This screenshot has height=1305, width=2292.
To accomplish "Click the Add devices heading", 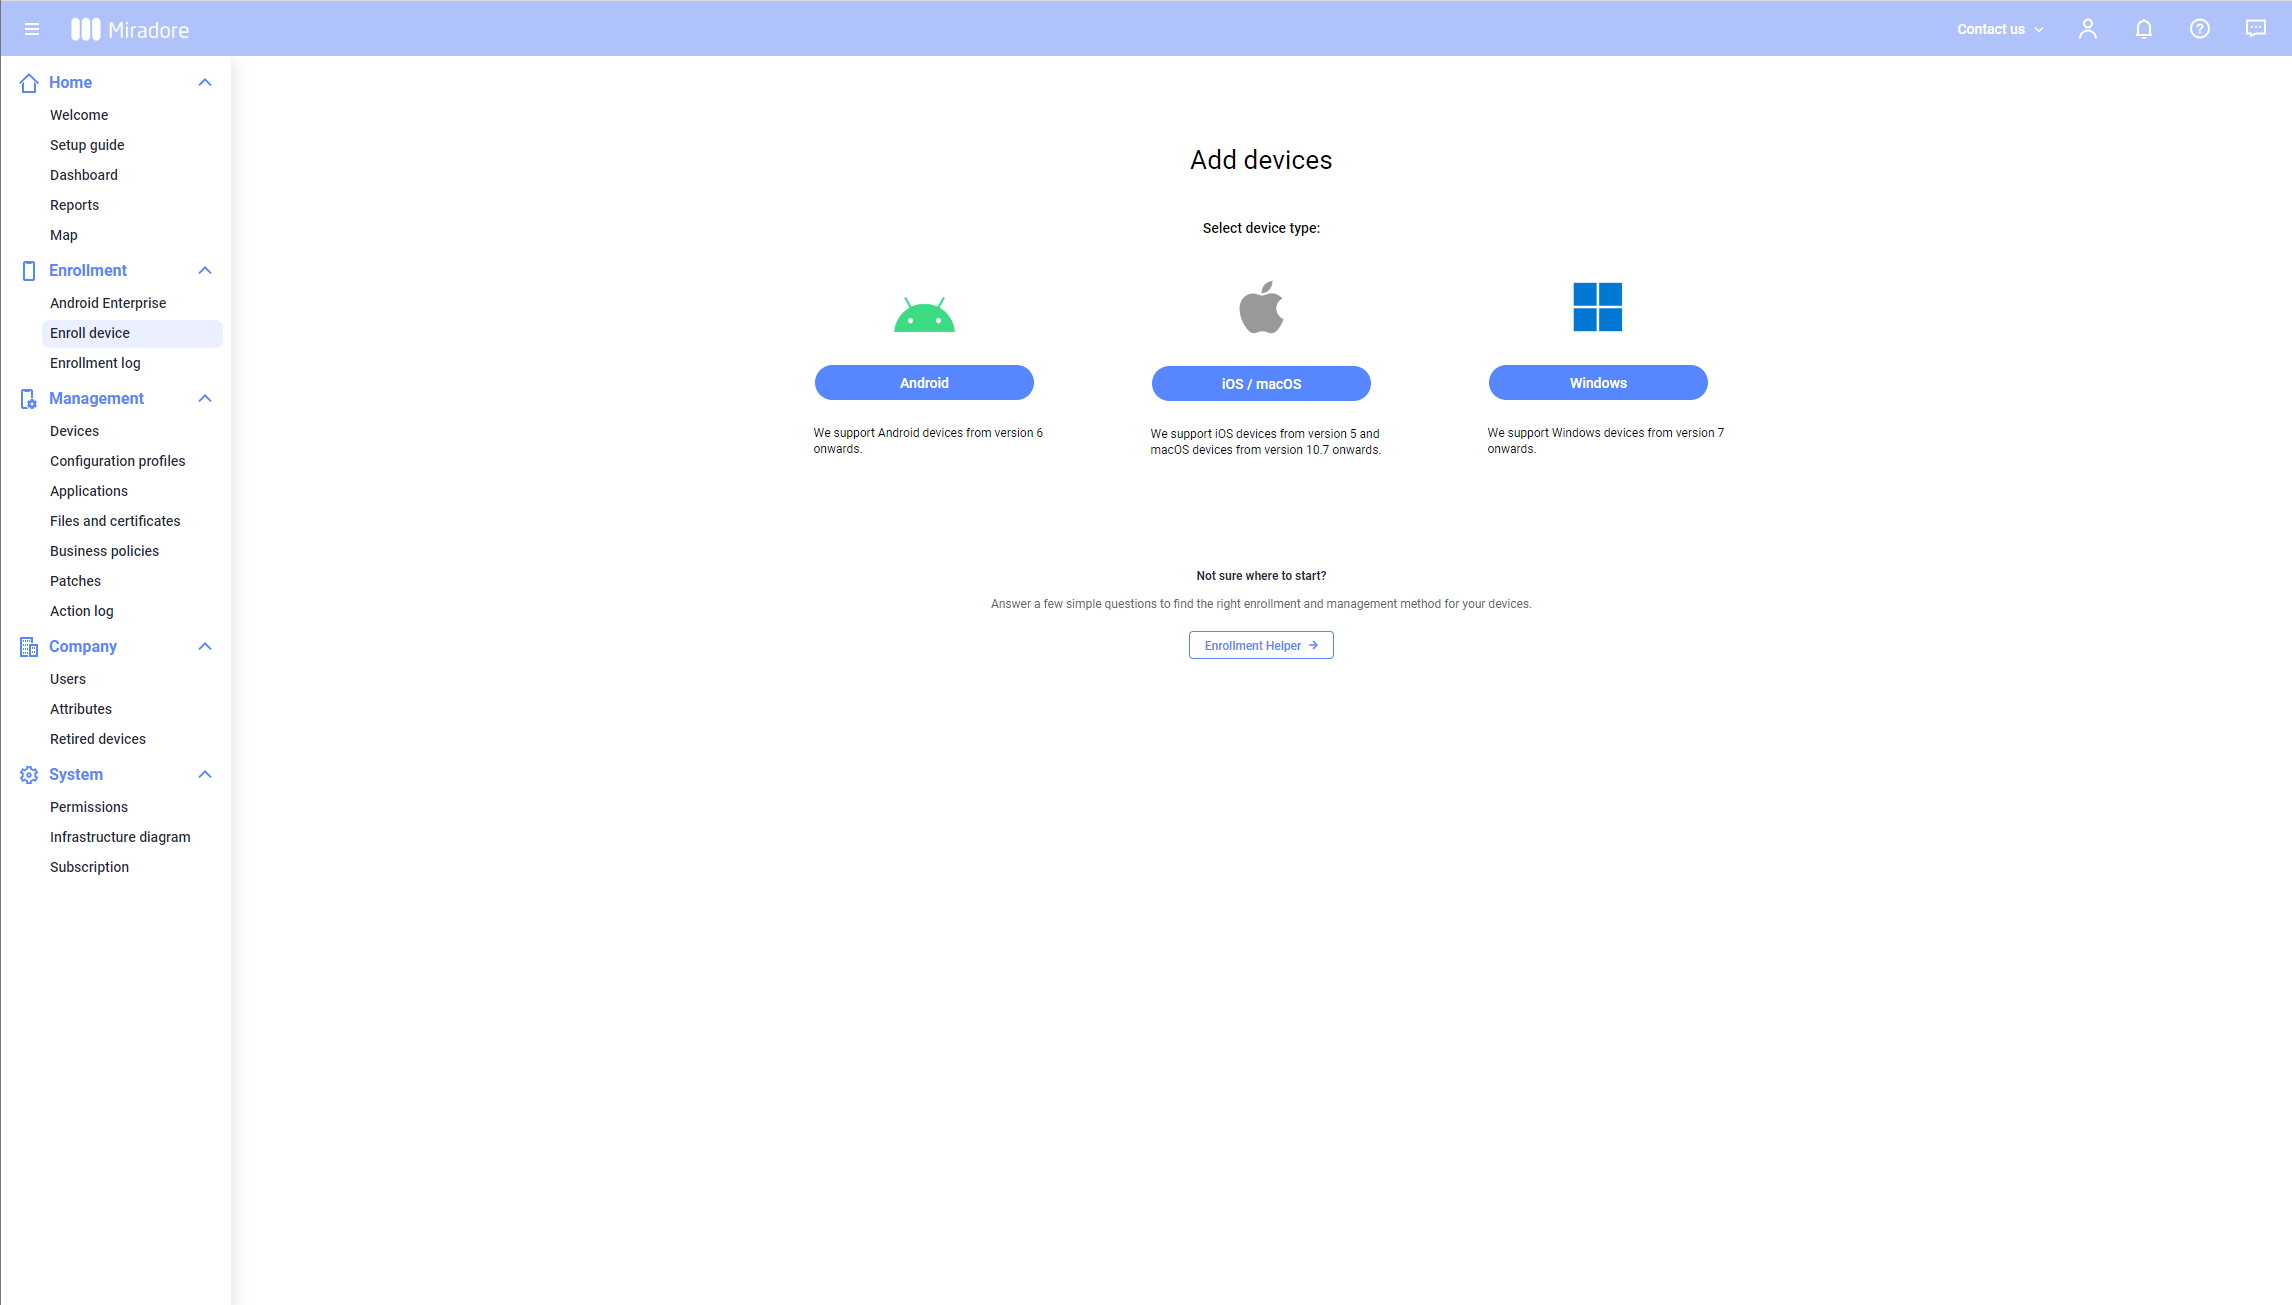I will [x=1261, y=160].
